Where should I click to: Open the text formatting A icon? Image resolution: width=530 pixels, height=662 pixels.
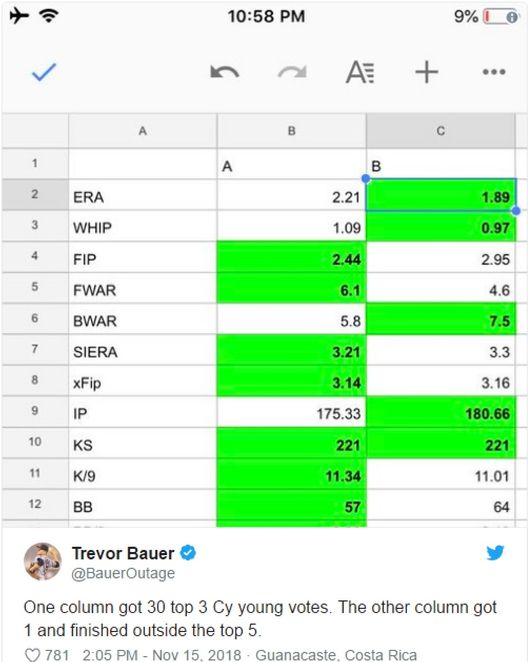click(360, 72)
